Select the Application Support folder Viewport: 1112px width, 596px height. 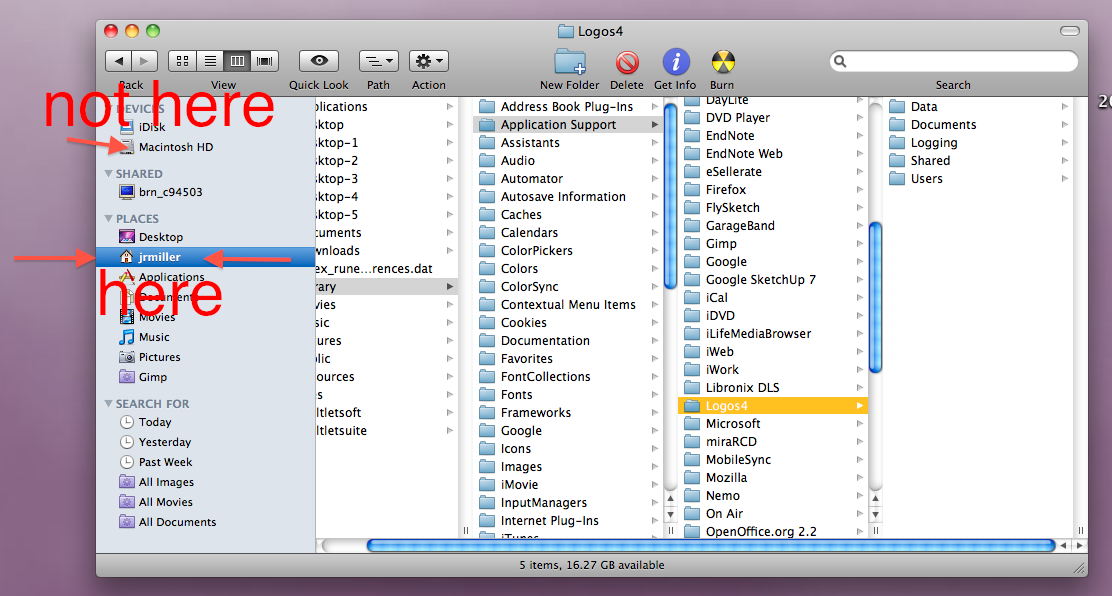568,125
